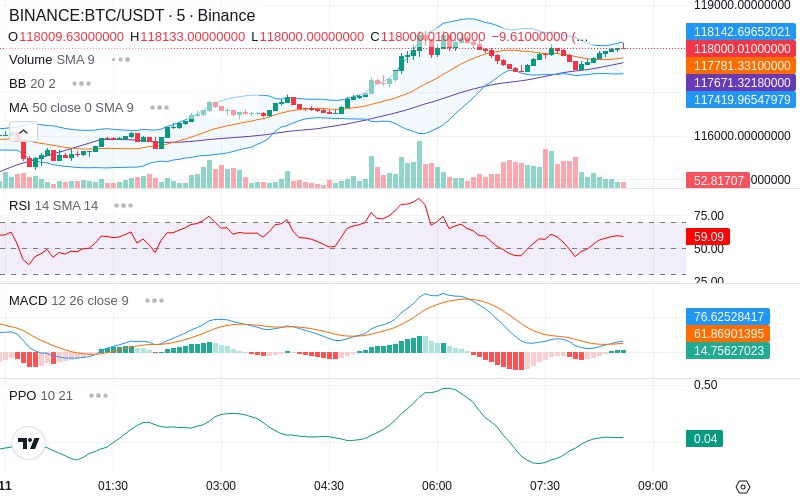The height and width of the screenshot is (500, 800).
Task: Click the high price value H118133.00000000
Action: 188,37
